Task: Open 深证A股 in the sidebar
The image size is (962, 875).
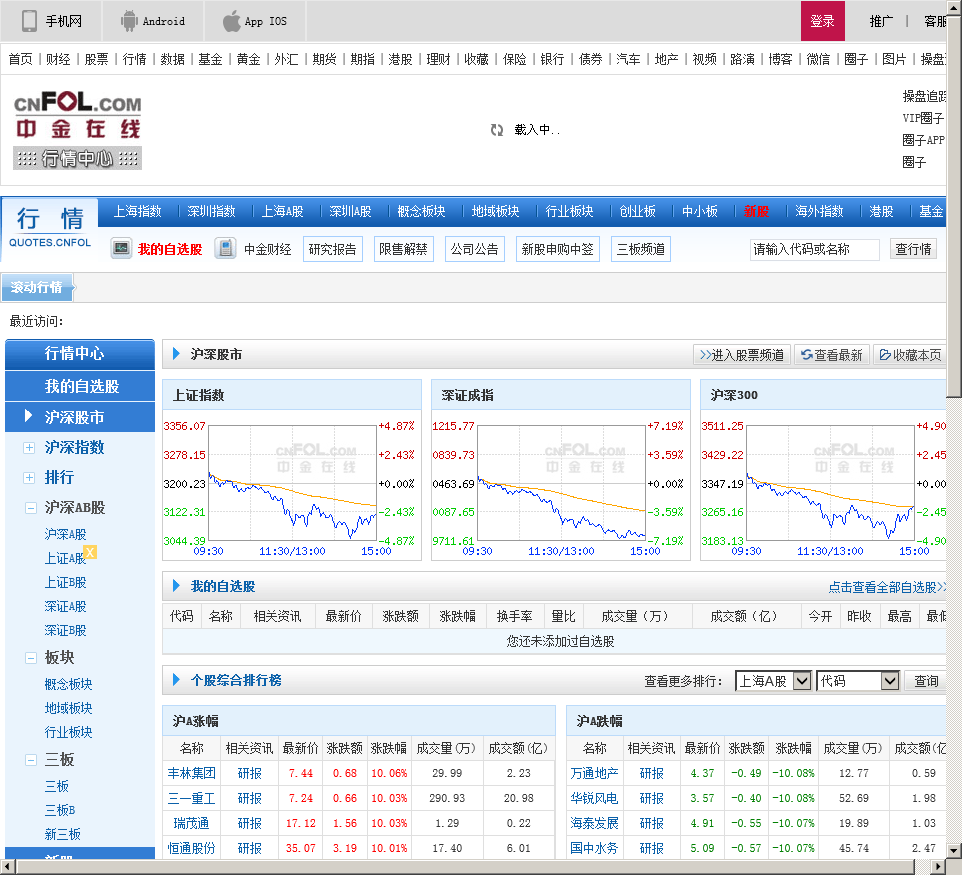Action: tap(66, 606)
